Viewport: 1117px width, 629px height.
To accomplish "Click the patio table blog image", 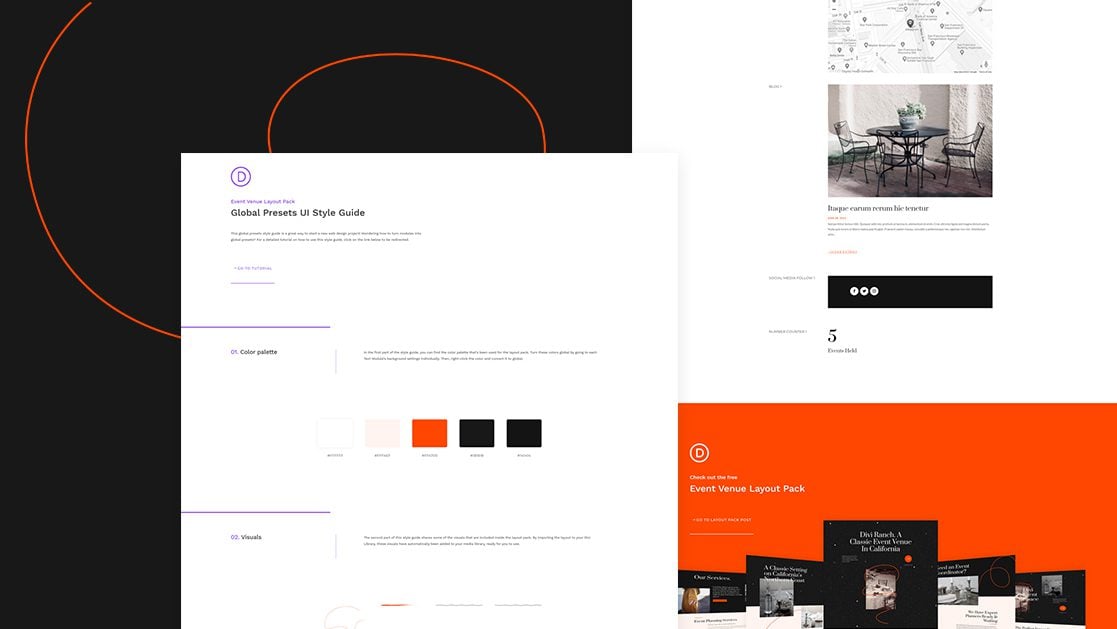I will 910,140.
